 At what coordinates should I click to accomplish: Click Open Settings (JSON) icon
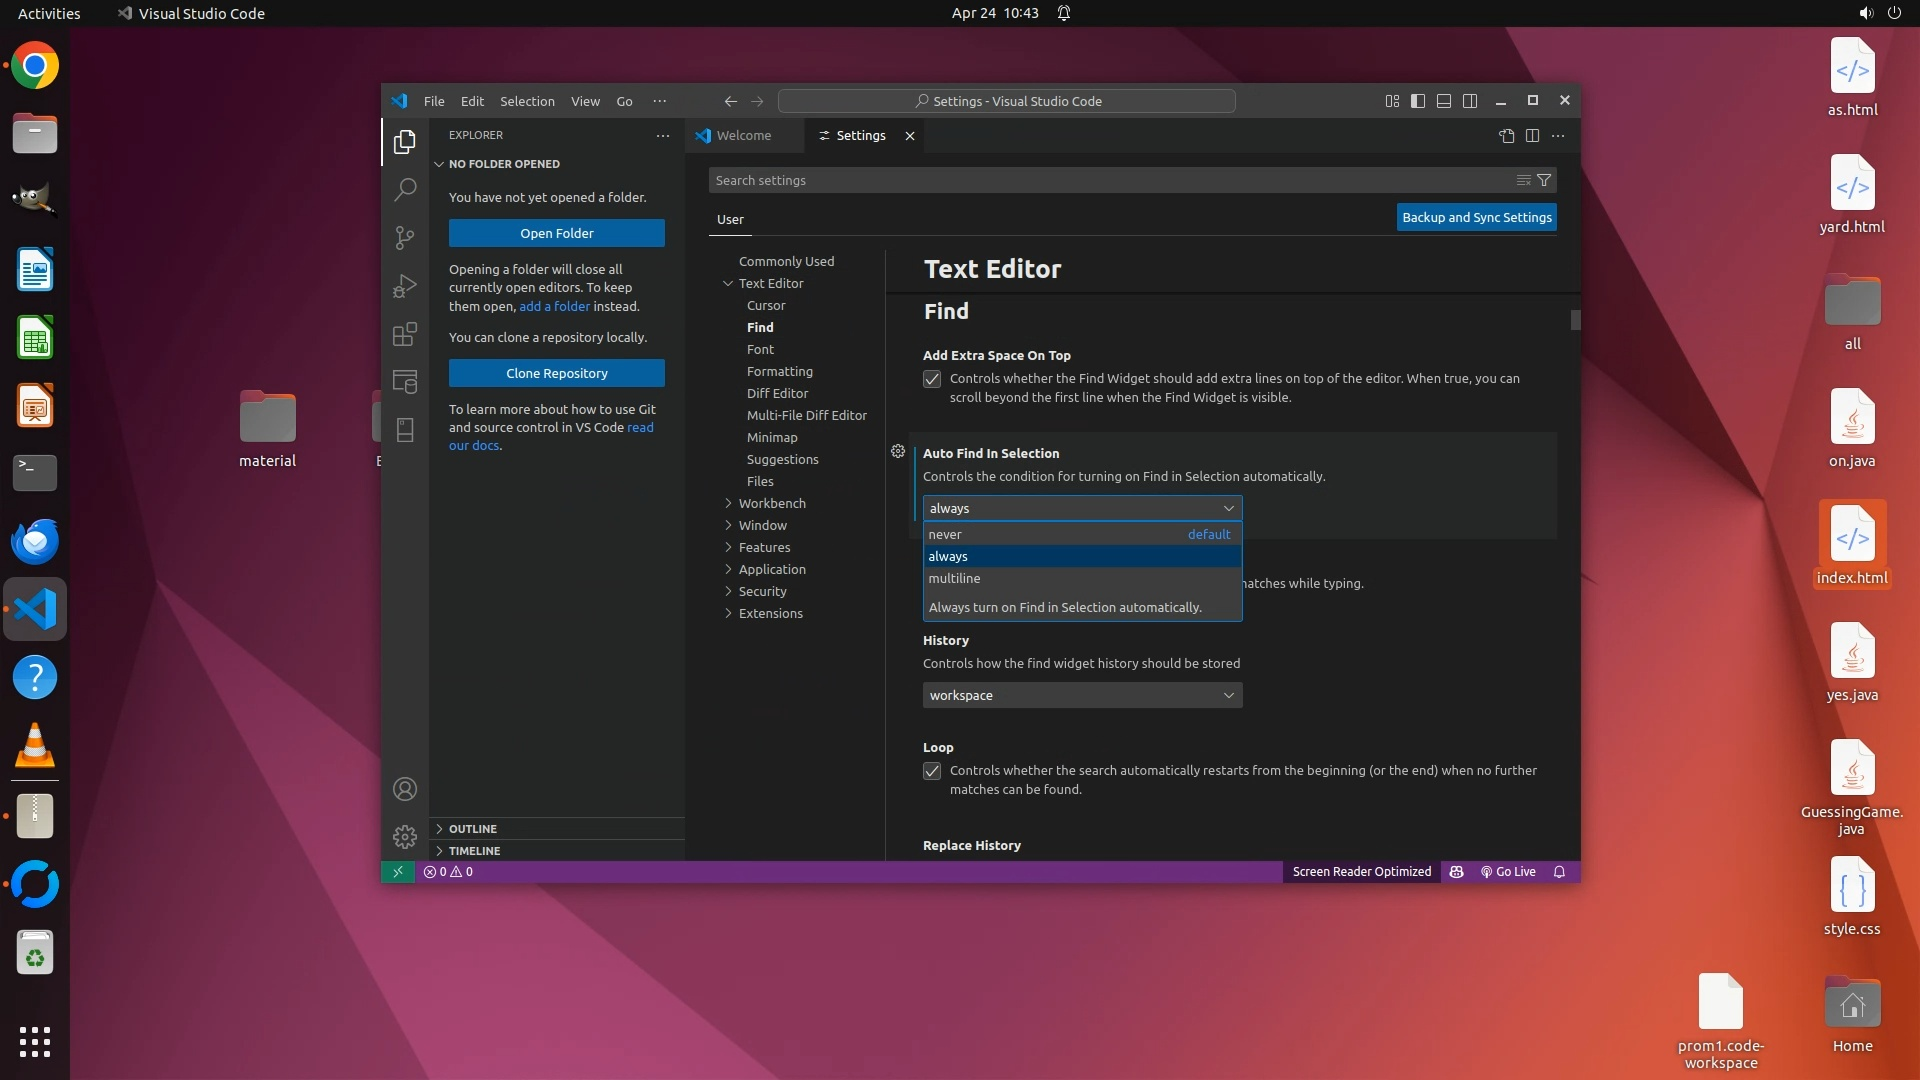click(x=1506, y=136)
